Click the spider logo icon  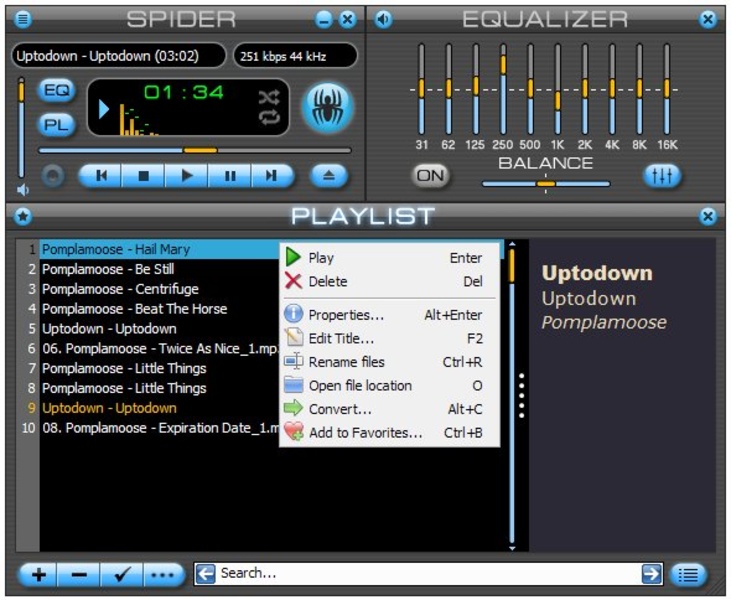(327, 108)
